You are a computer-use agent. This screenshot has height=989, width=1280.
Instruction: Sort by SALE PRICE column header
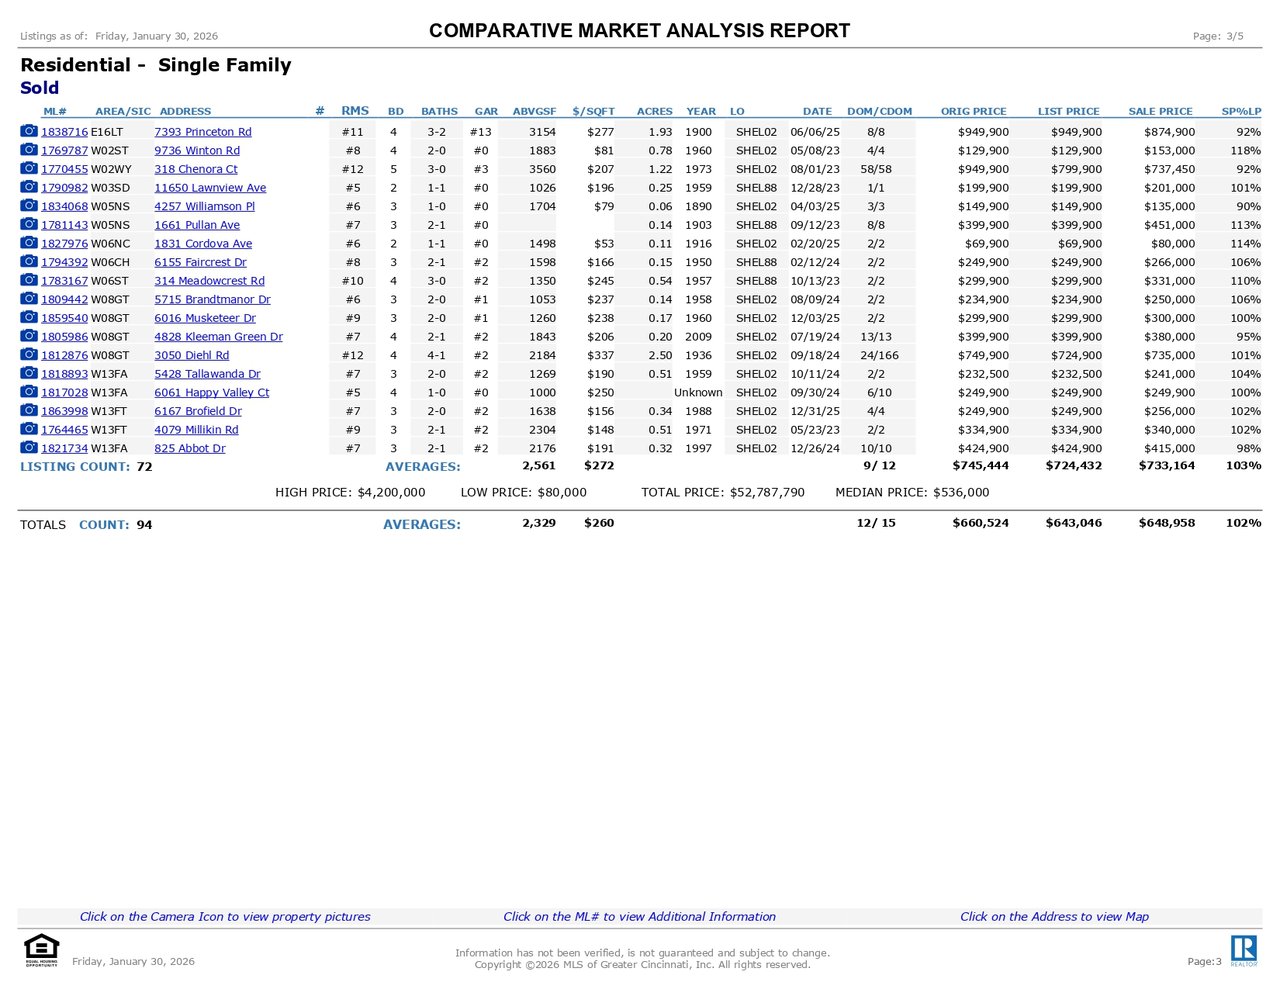pos(1160,111)
